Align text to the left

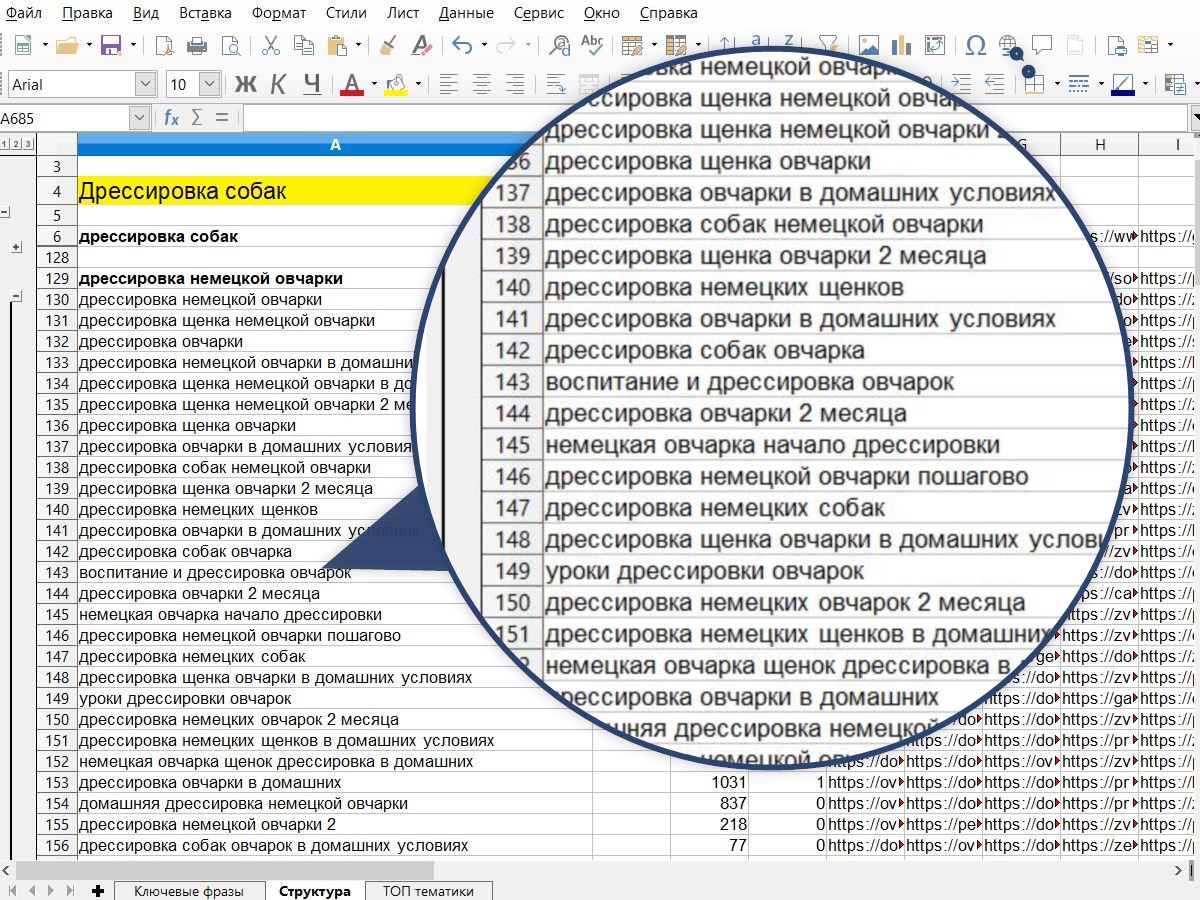point(449,84)
